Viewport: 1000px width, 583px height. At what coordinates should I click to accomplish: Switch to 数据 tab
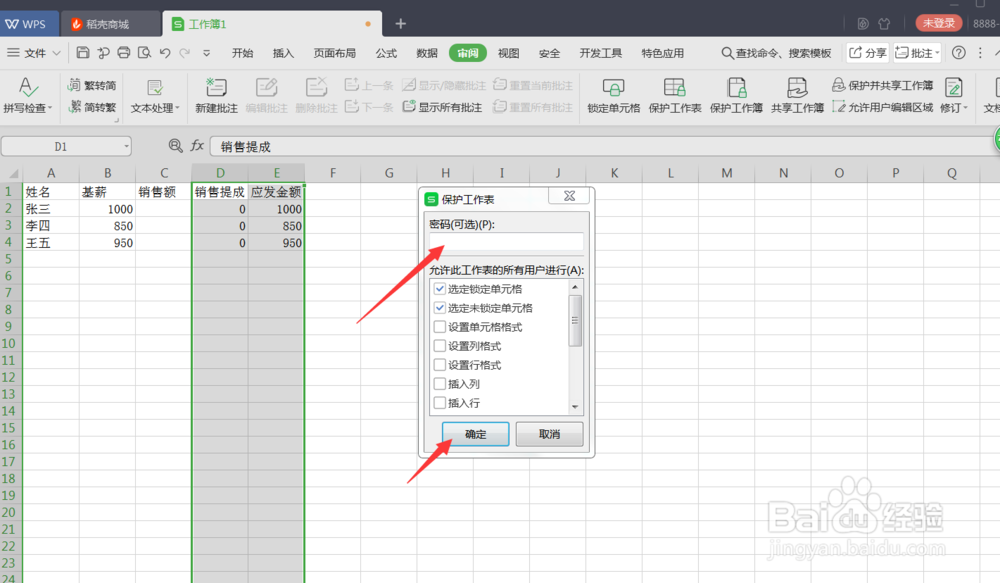[427, 53]
